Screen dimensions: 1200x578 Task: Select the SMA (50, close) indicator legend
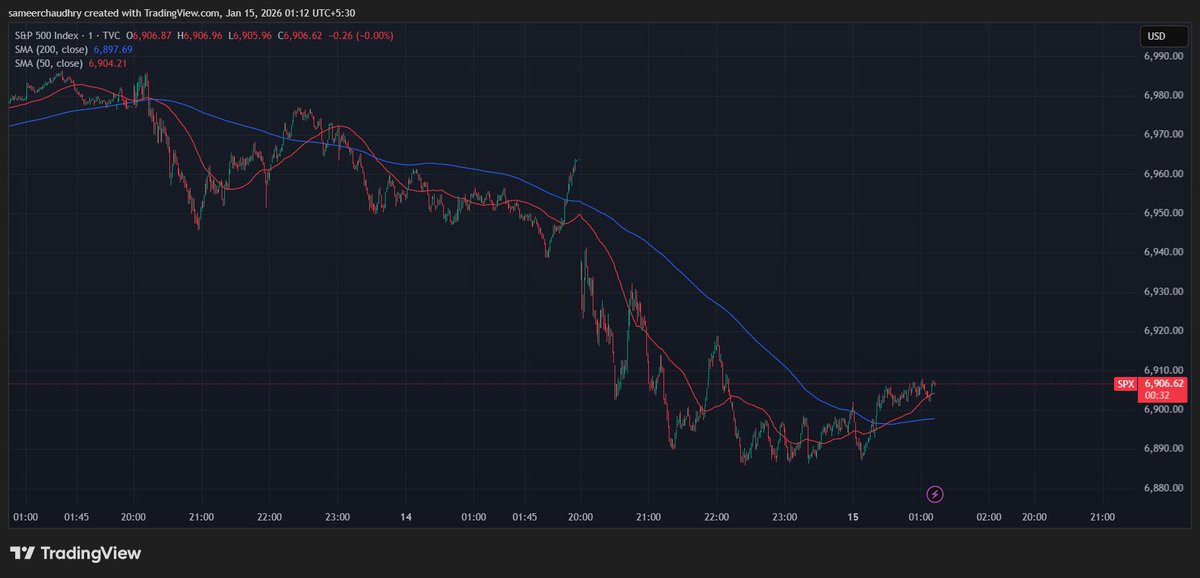click(45, 62)
